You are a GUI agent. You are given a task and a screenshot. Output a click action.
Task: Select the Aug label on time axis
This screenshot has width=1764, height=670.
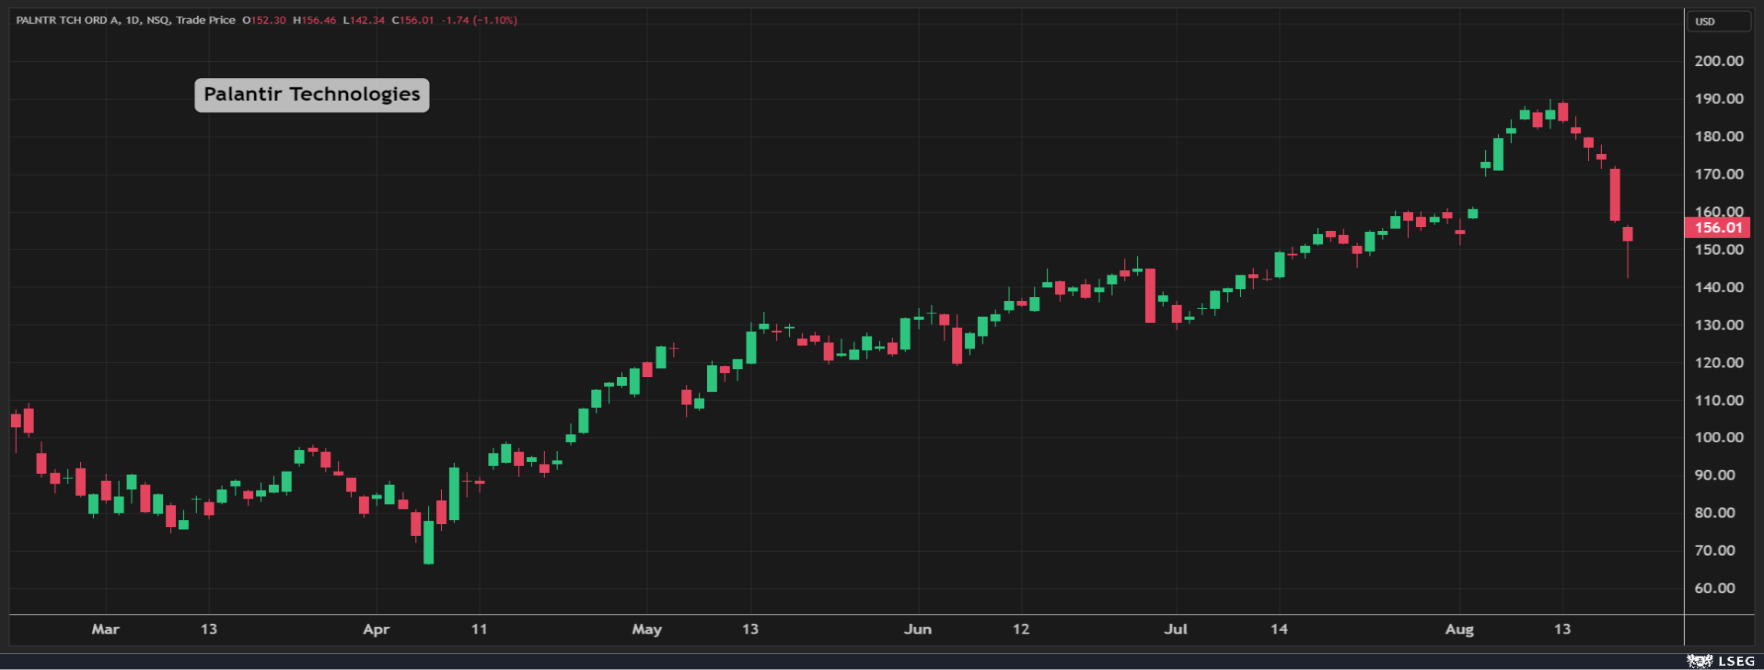tap(1460, 629)
